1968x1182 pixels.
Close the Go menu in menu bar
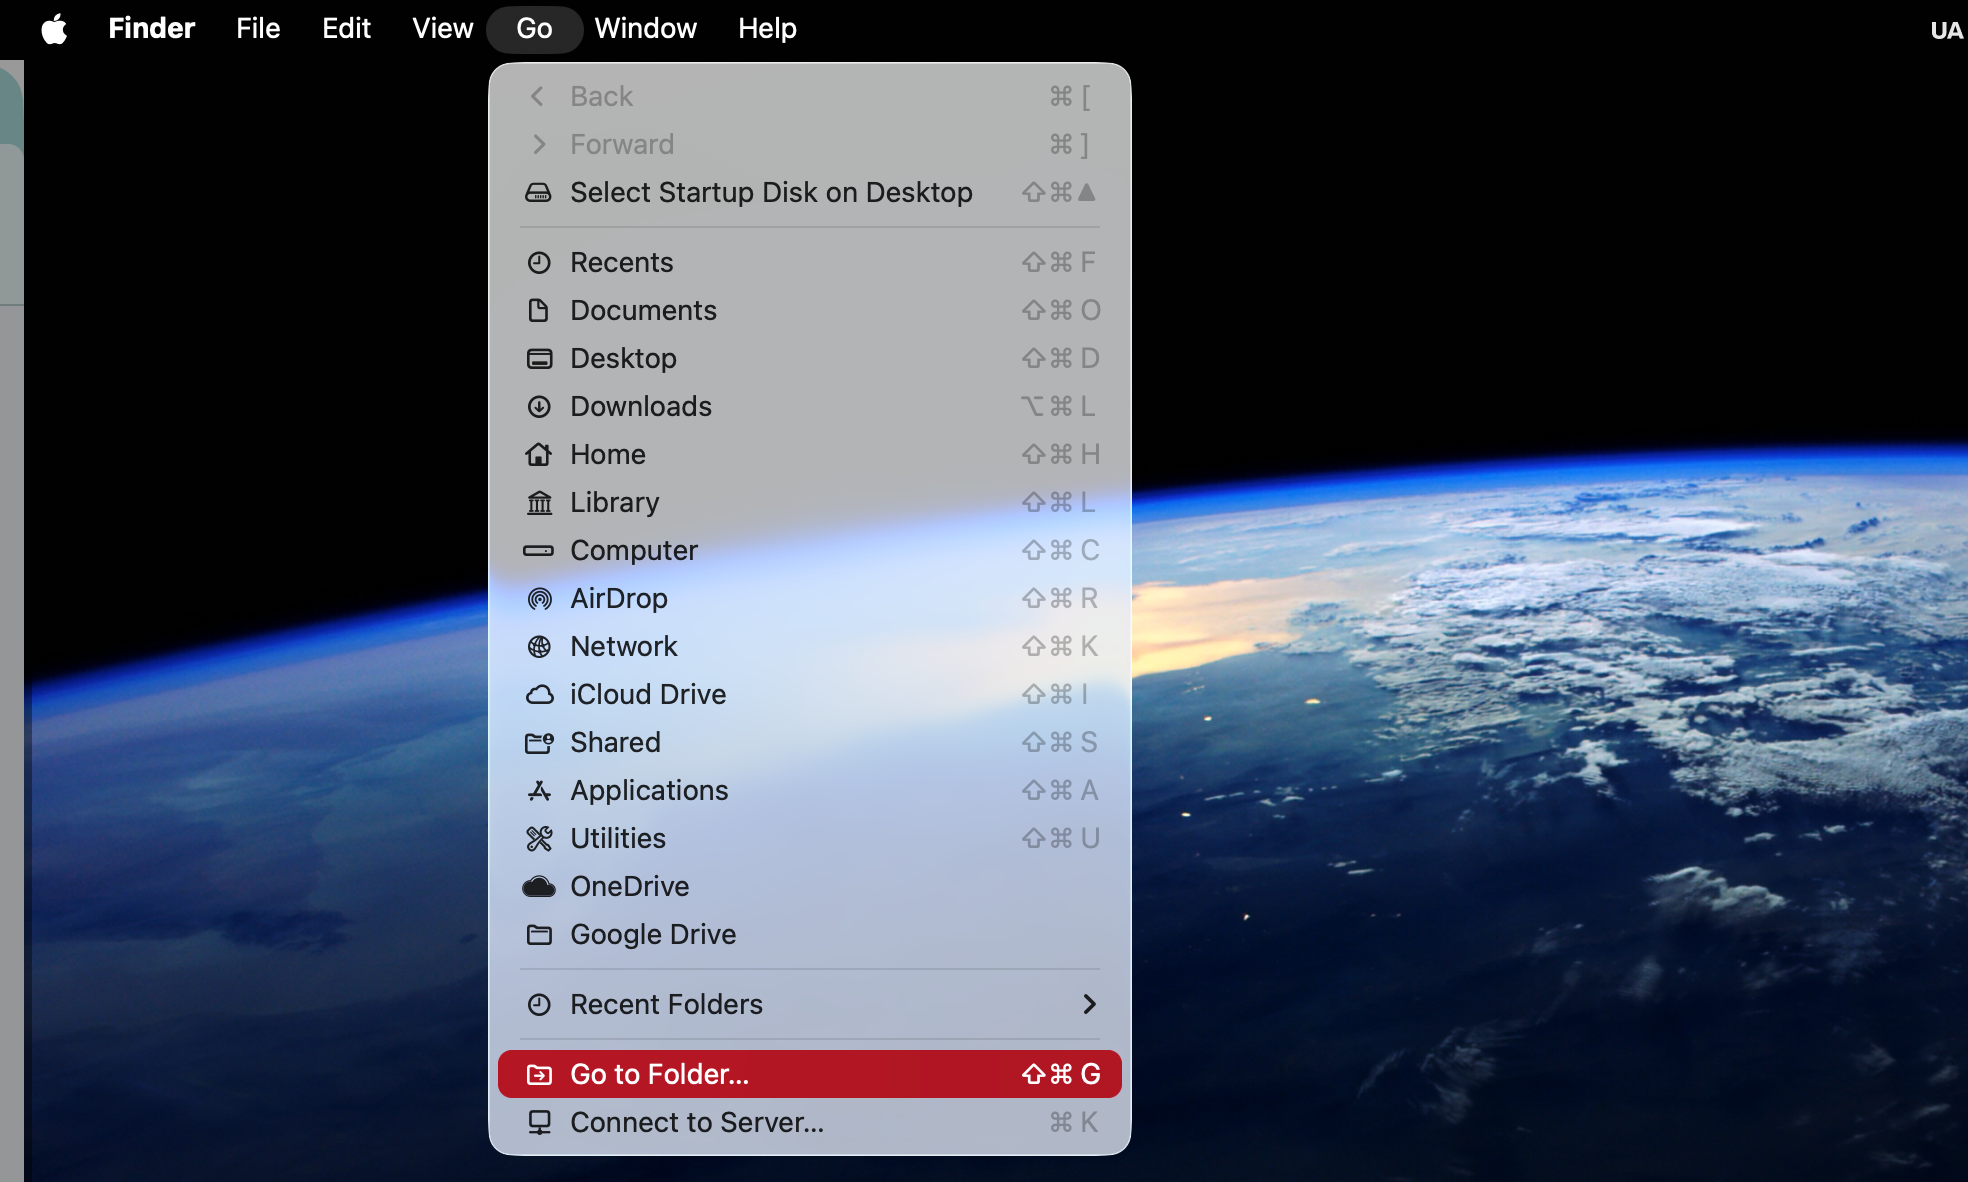coord(534,28)
